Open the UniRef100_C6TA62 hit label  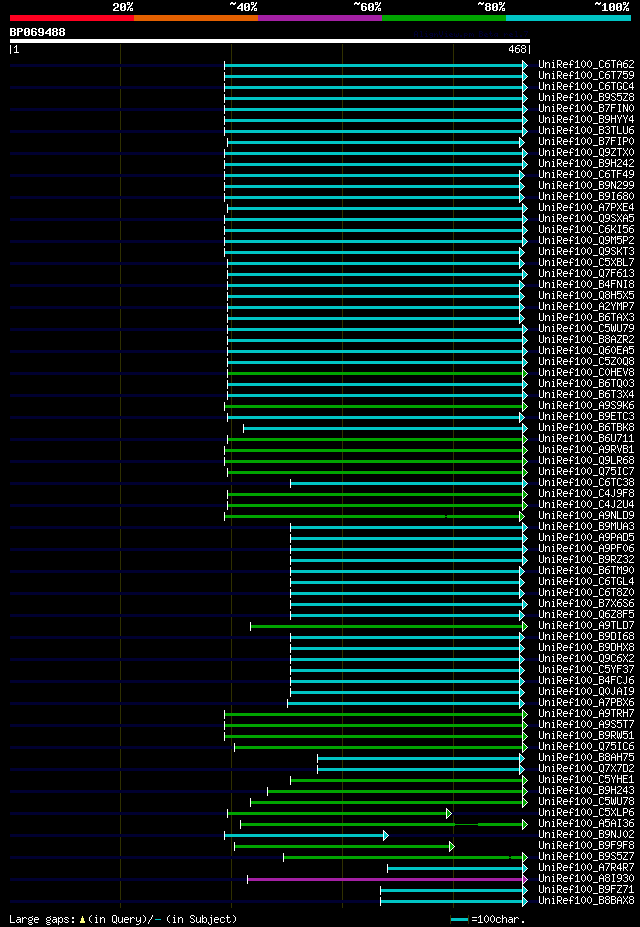[x=586, y=64]
